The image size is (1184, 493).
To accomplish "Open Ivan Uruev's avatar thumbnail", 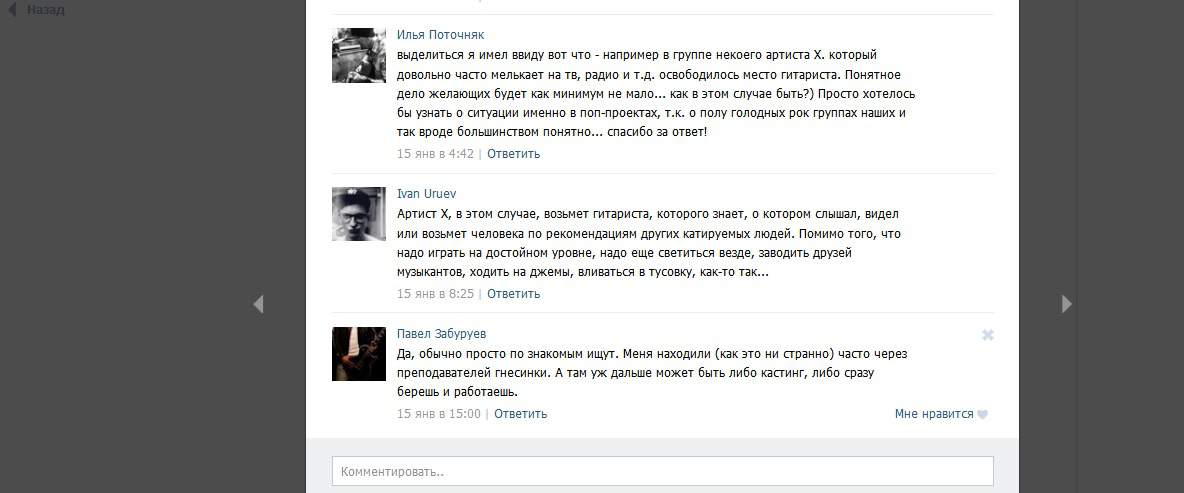I will point(359,214).
